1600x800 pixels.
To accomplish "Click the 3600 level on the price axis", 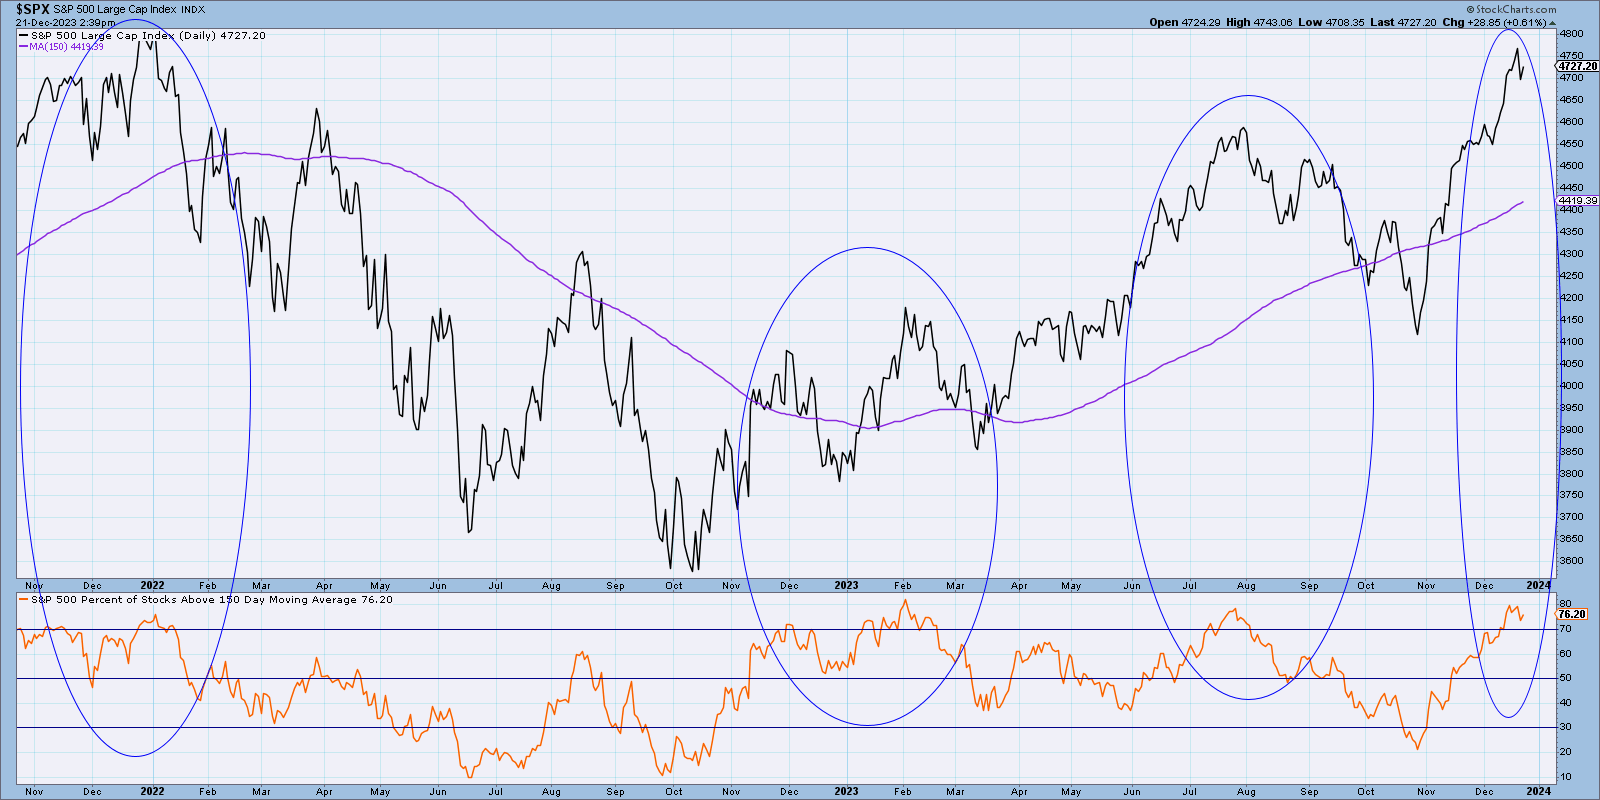I will 1571,561.
